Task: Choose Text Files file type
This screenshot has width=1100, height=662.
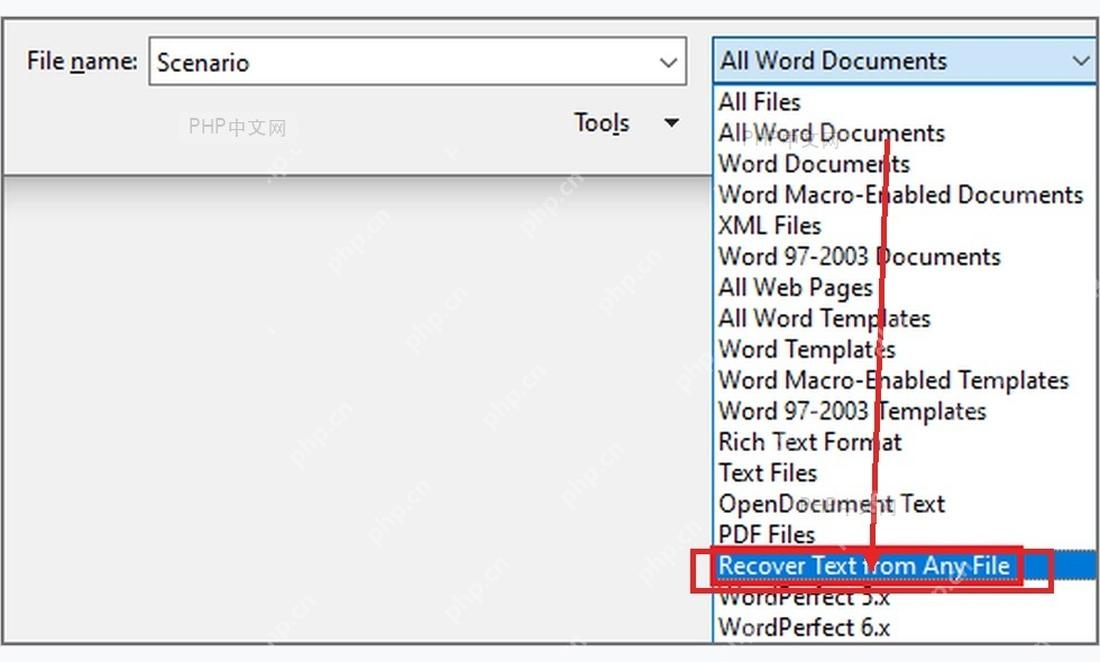Action: click(905, 473)
